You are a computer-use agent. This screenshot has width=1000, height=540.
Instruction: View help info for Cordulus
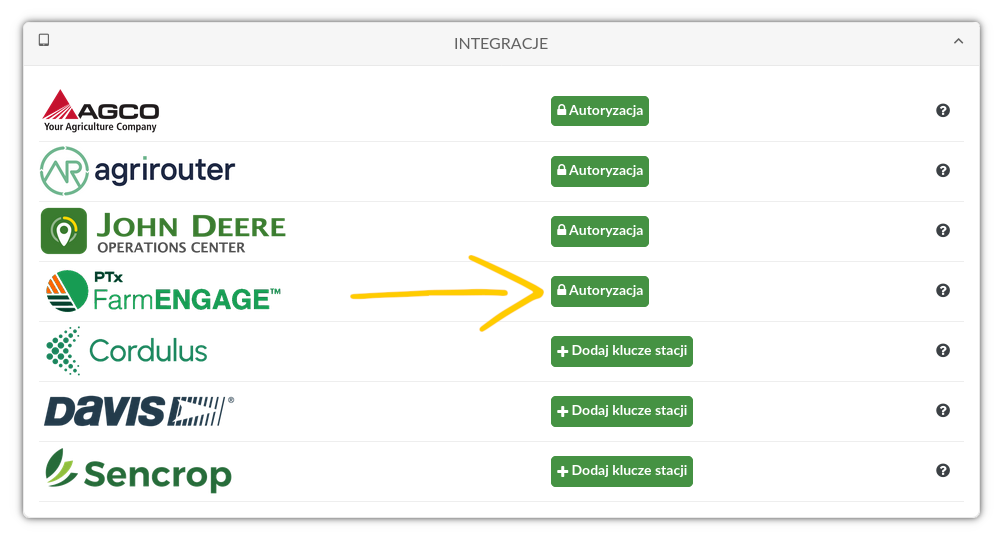coord(942,351)
